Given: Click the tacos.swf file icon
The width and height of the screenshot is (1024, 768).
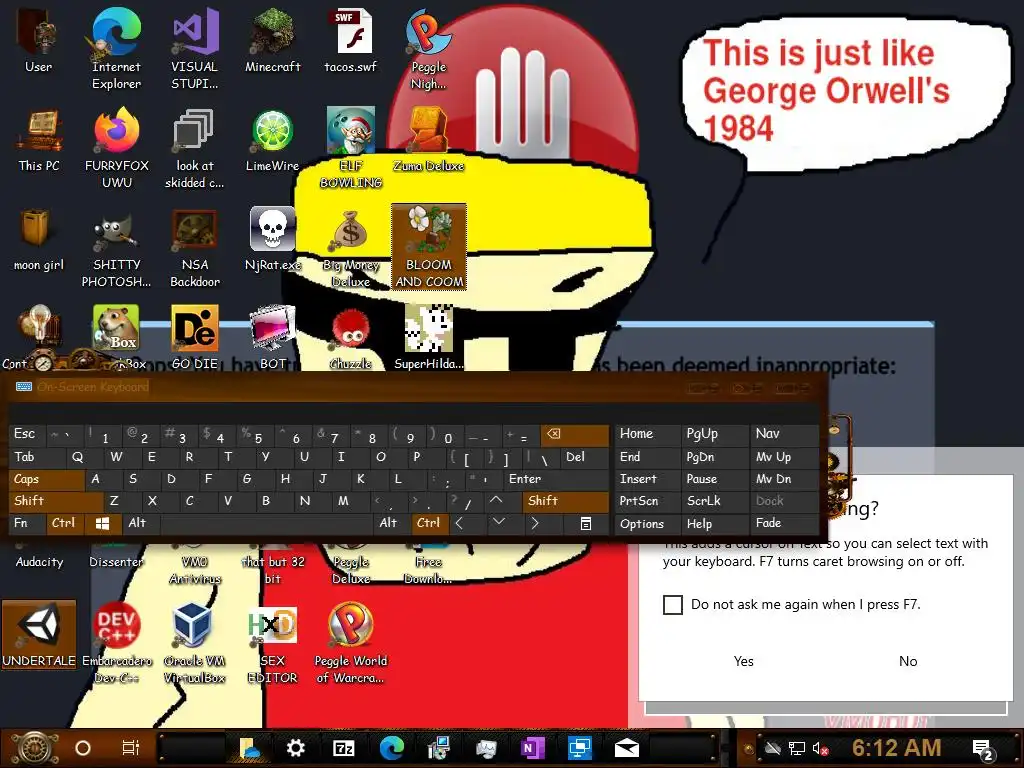Looking at the screenshot, I should tap(351, 40).
